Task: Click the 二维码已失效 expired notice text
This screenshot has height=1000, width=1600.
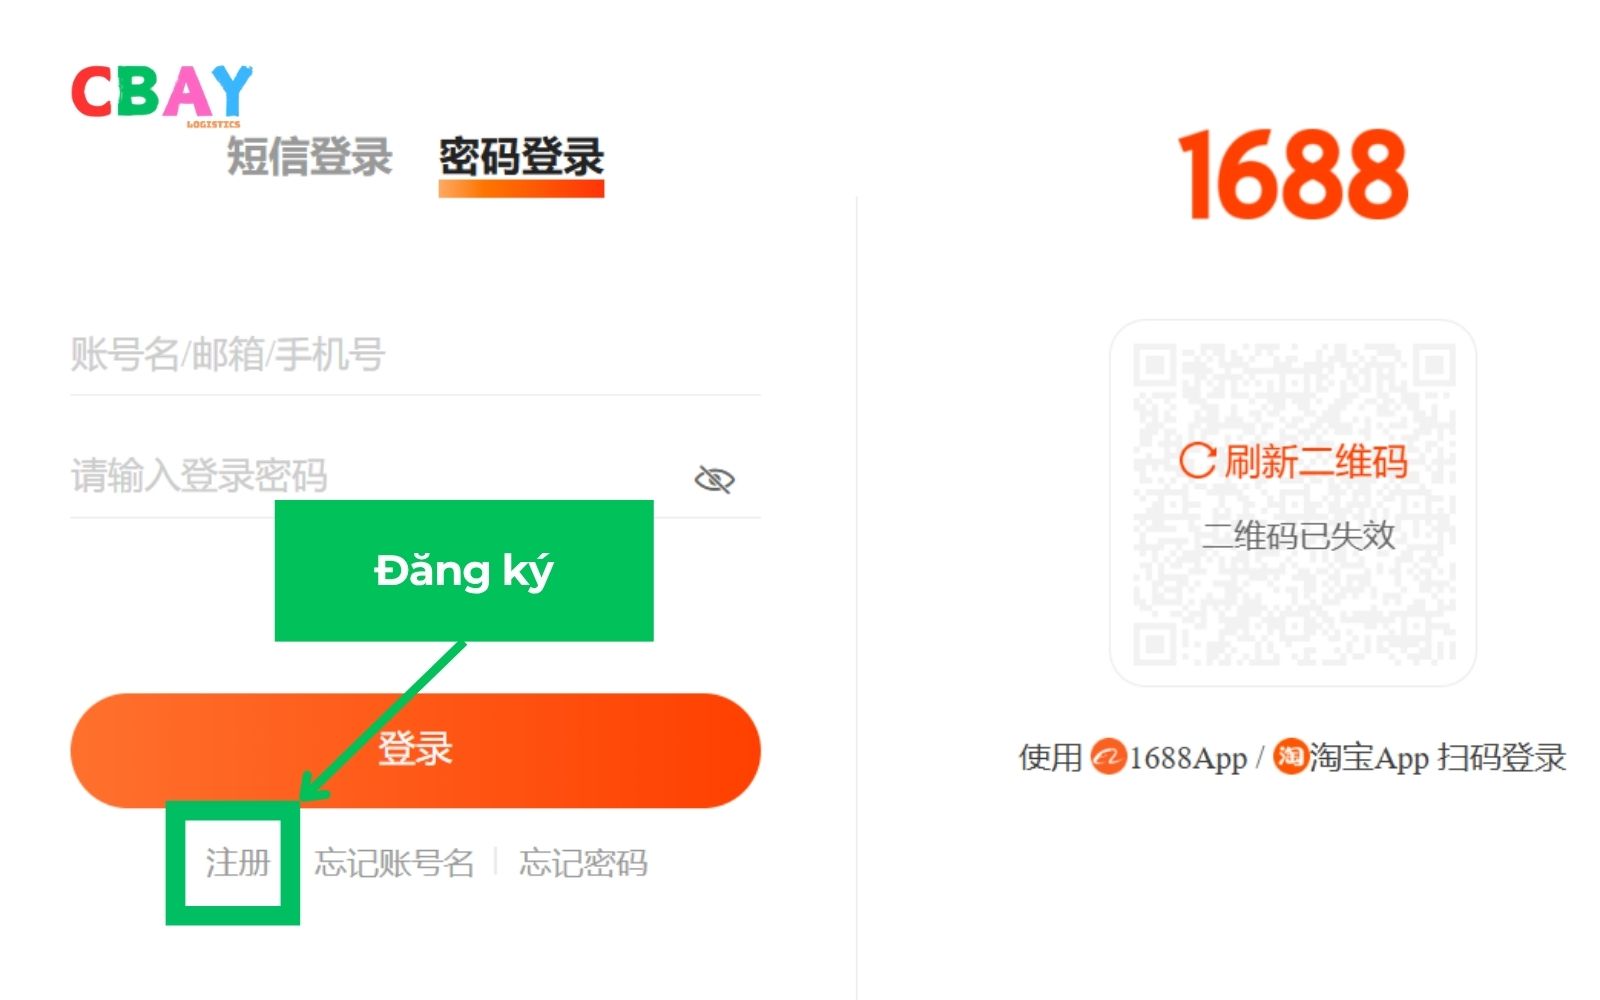Action: (x=1298, y=536)
